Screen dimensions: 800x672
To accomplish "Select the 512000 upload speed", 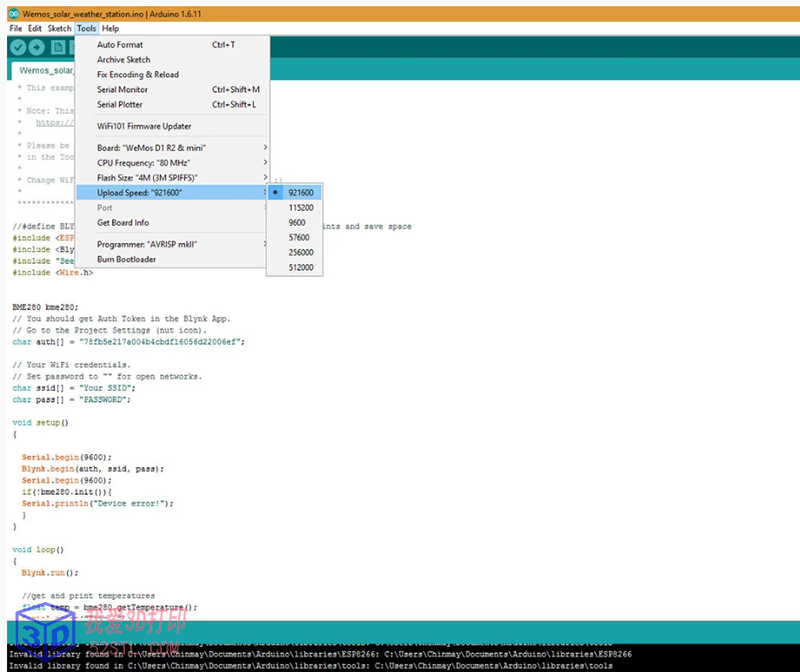I will [295, 267].
